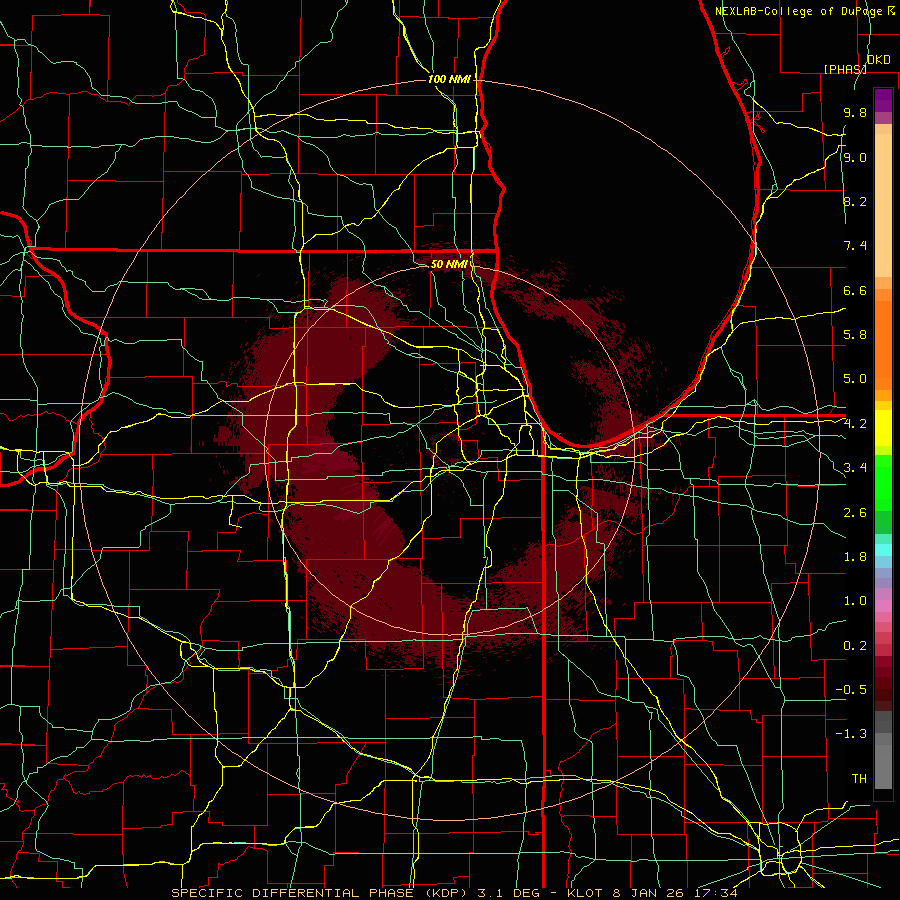Click the yellow segment of the color bar
Screen dimensions: 900x900
[x=883, y=428]
